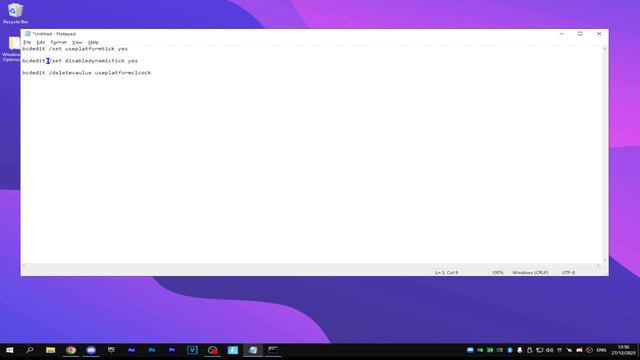The width and height of the screenshot is (640, 360).
Task: Open the Help menu in Notepad
Action: (x=93, y=42)
